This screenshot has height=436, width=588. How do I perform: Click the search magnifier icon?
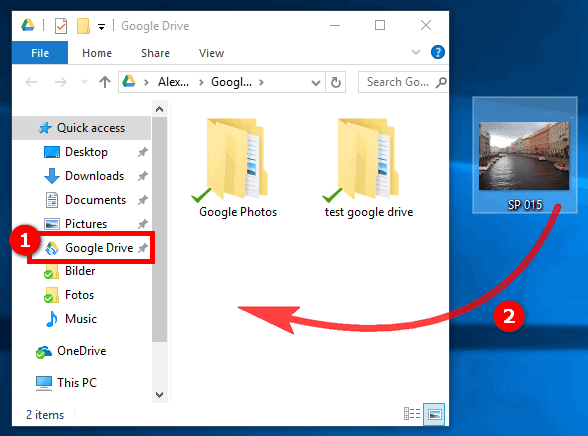click(x=441, y=82)
